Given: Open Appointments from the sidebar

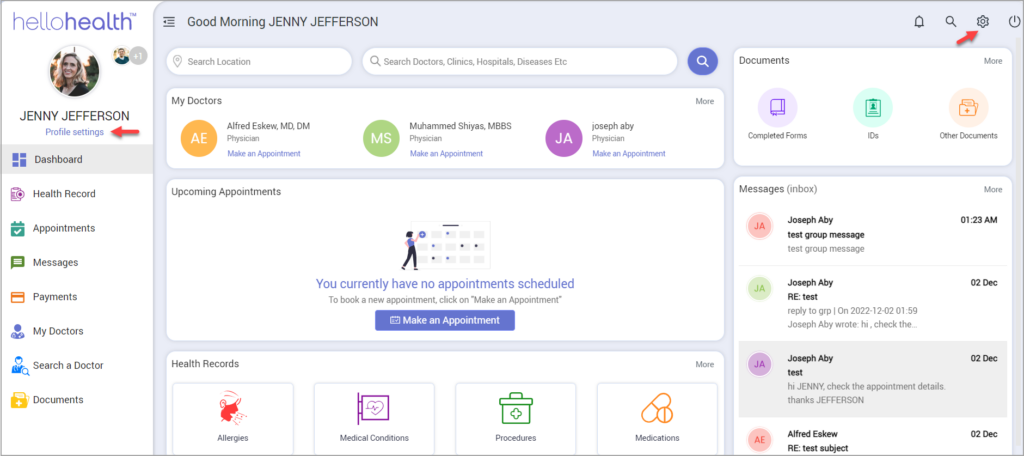Looking at the screenshot, I should [64, 228].
